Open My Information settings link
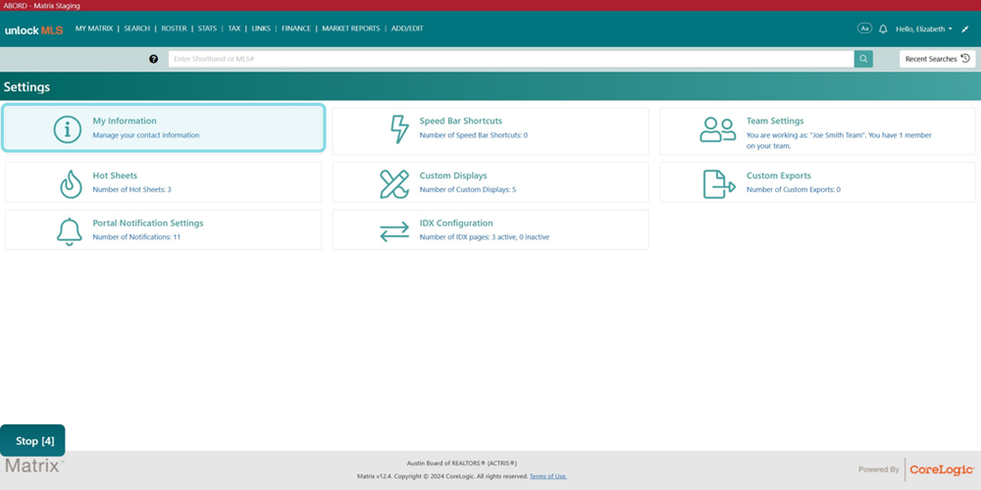Screen dimensions: 981x490 pos(125,121)
